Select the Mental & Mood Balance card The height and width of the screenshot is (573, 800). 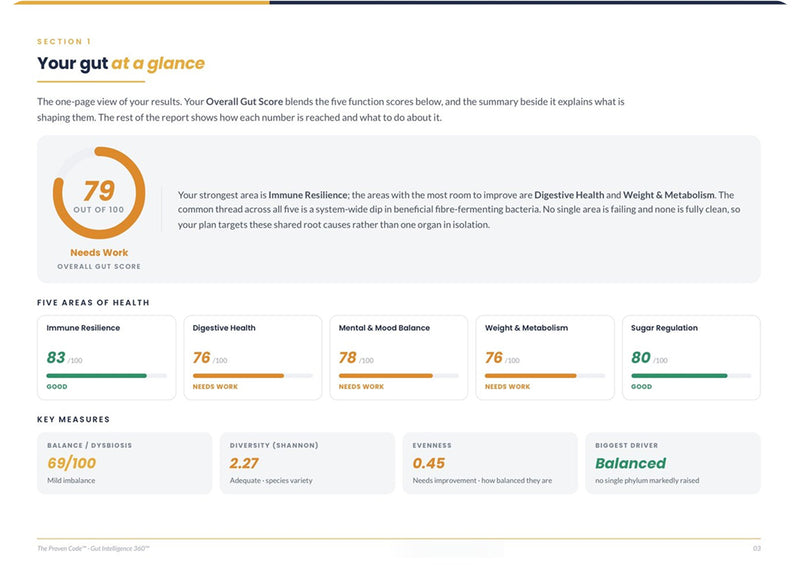[398, 357]
